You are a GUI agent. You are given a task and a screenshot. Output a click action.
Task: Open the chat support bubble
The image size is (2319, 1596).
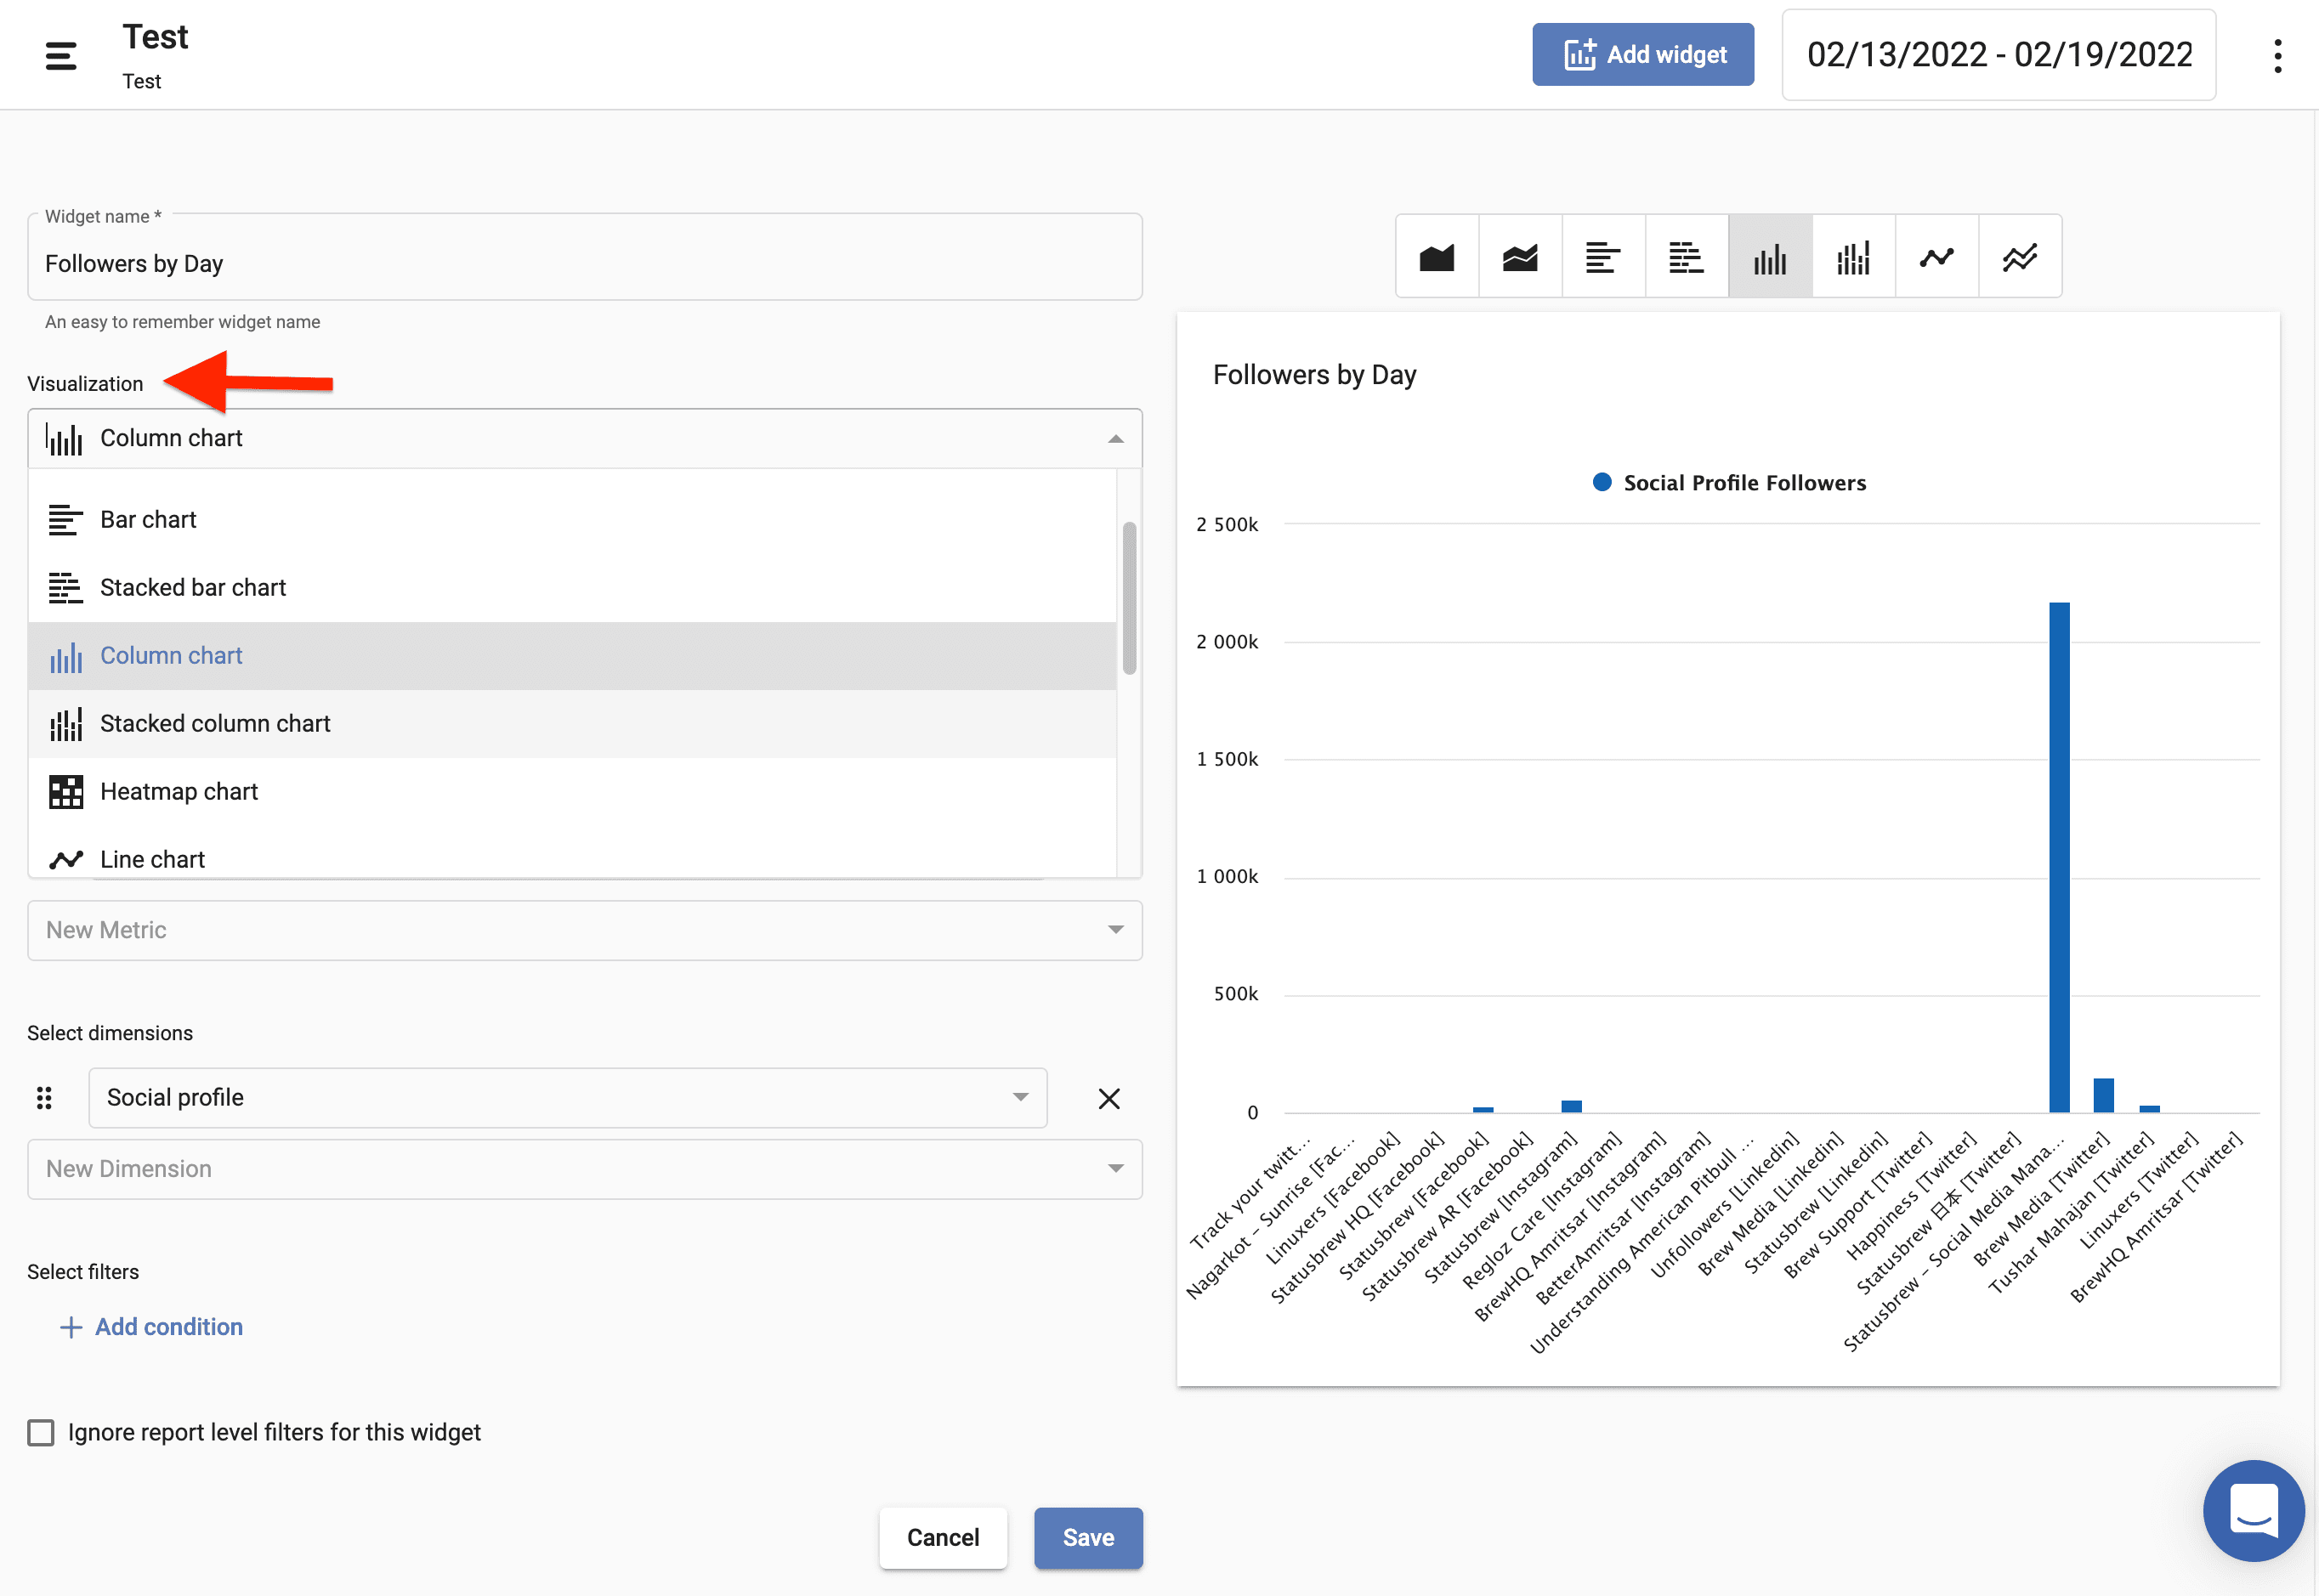[2253, 1509]
